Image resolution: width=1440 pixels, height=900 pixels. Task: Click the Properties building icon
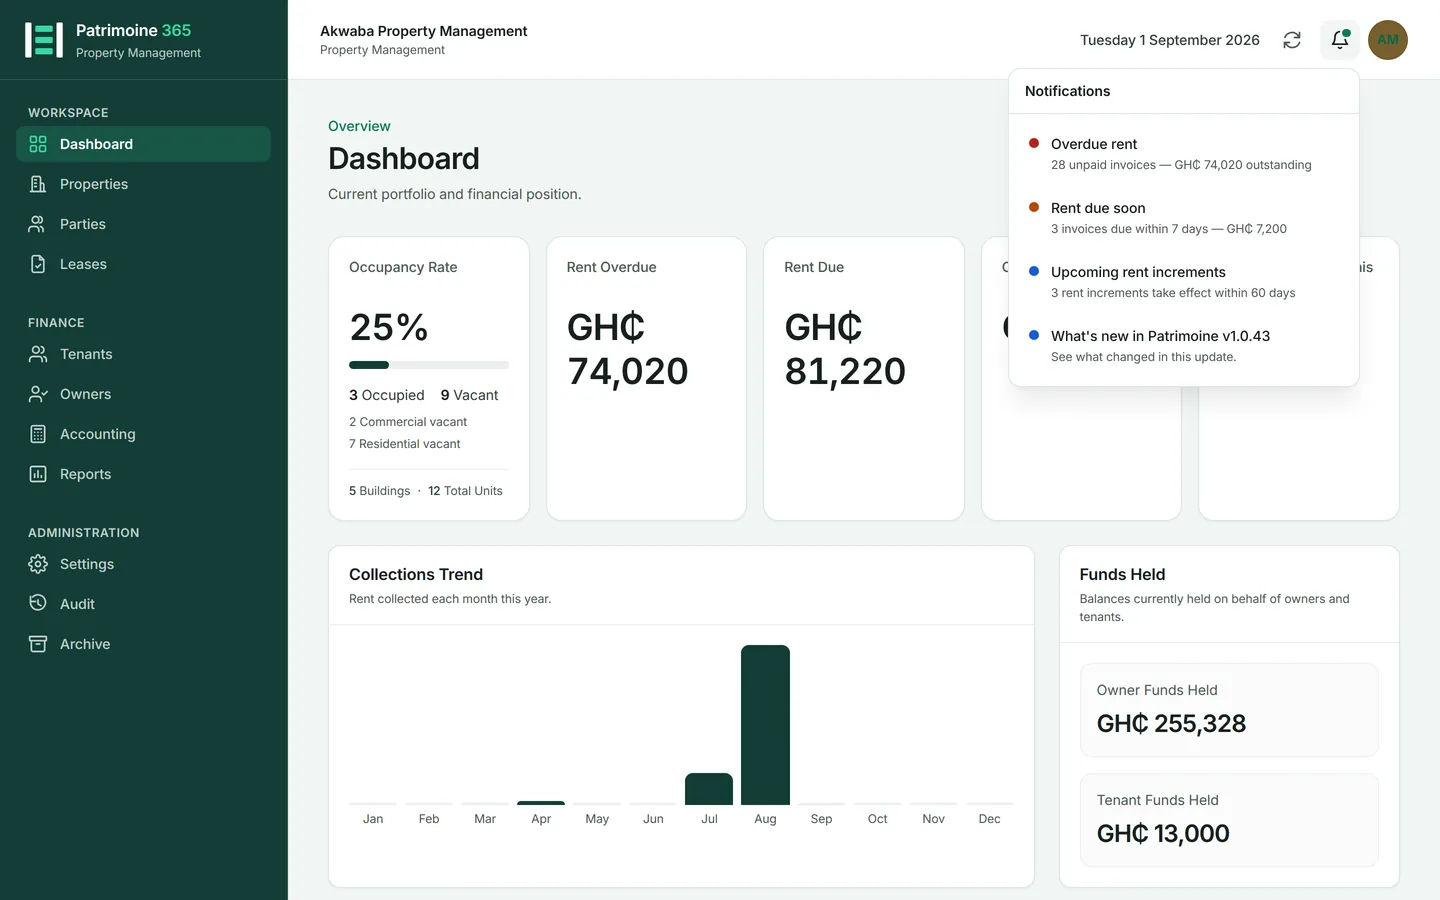38,184
